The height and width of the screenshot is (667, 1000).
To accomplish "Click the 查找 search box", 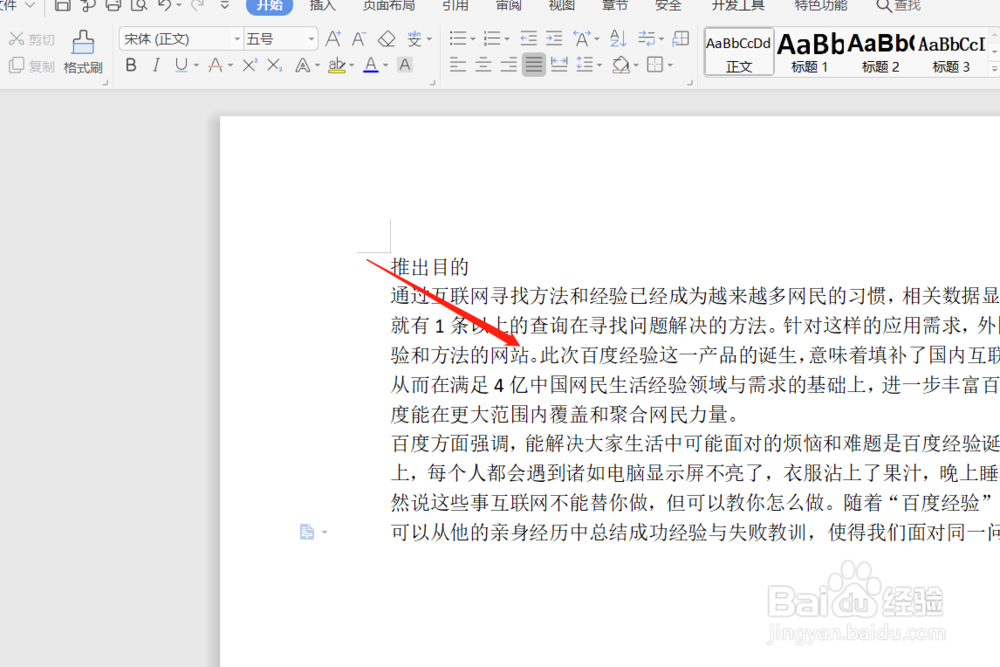I will (x=899, y=5).
